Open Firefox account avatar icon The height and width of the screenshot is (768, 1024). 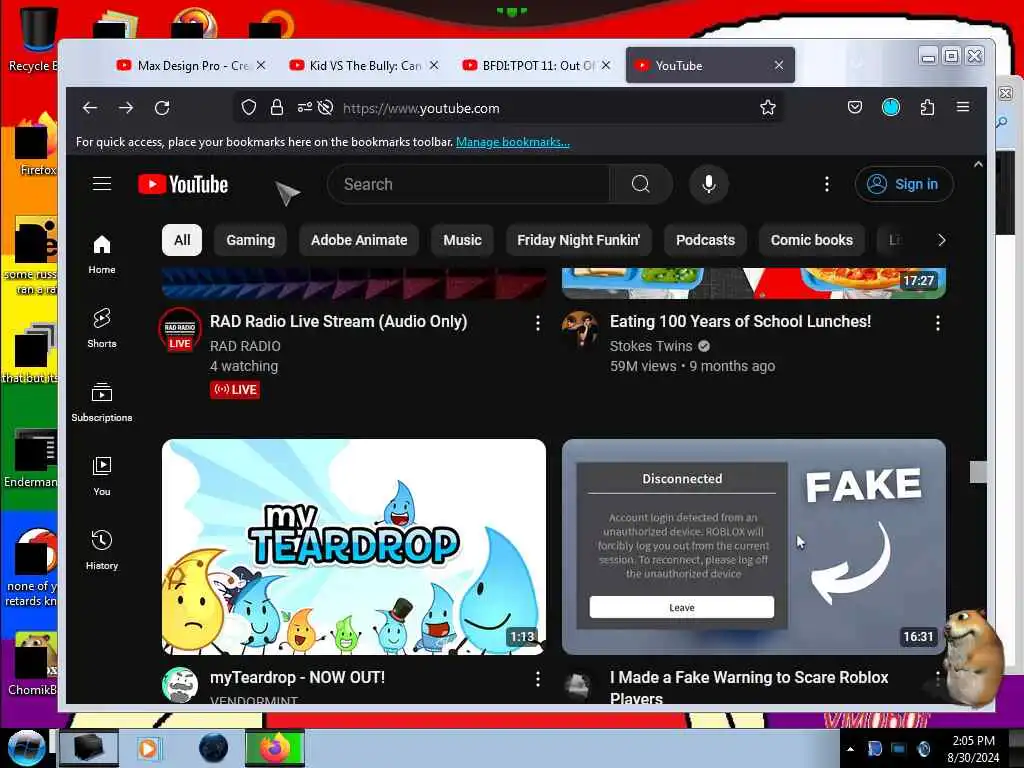[891, 108]
